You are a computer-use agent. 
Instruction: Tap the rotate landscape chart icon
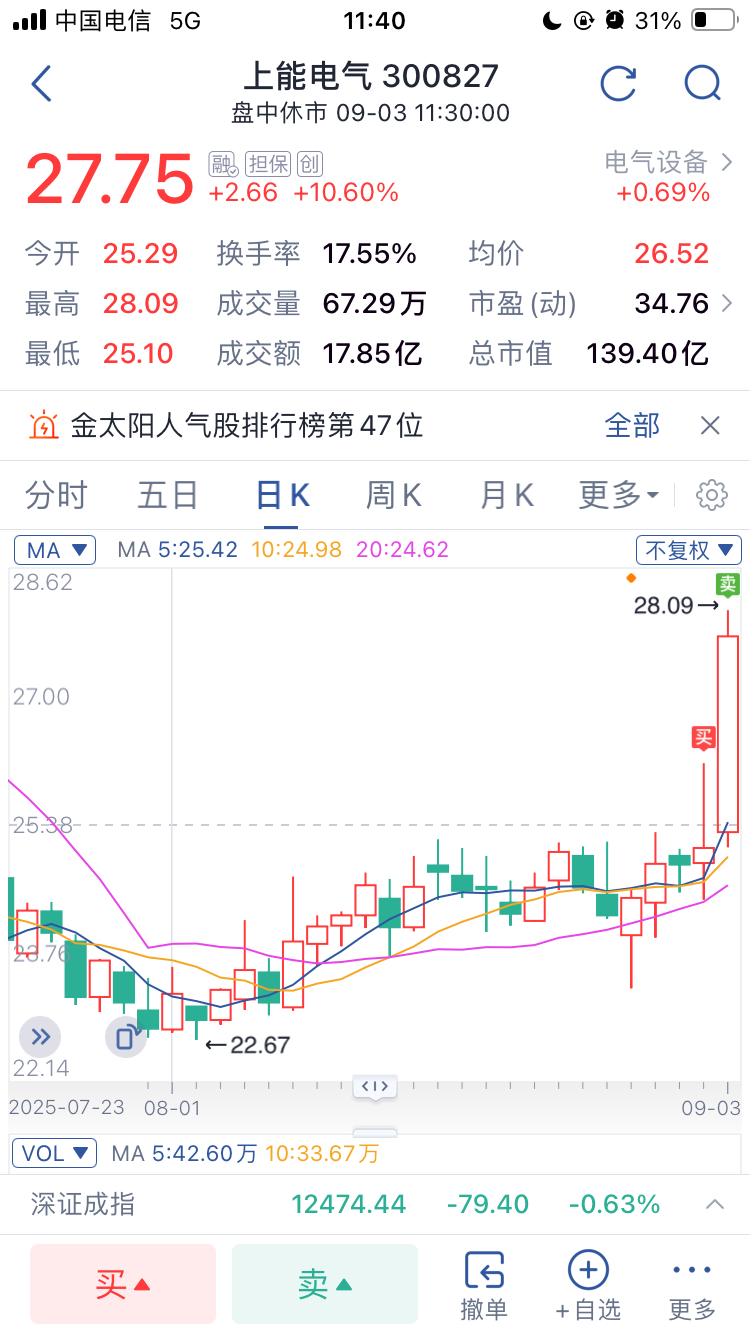click(126, 1036)
